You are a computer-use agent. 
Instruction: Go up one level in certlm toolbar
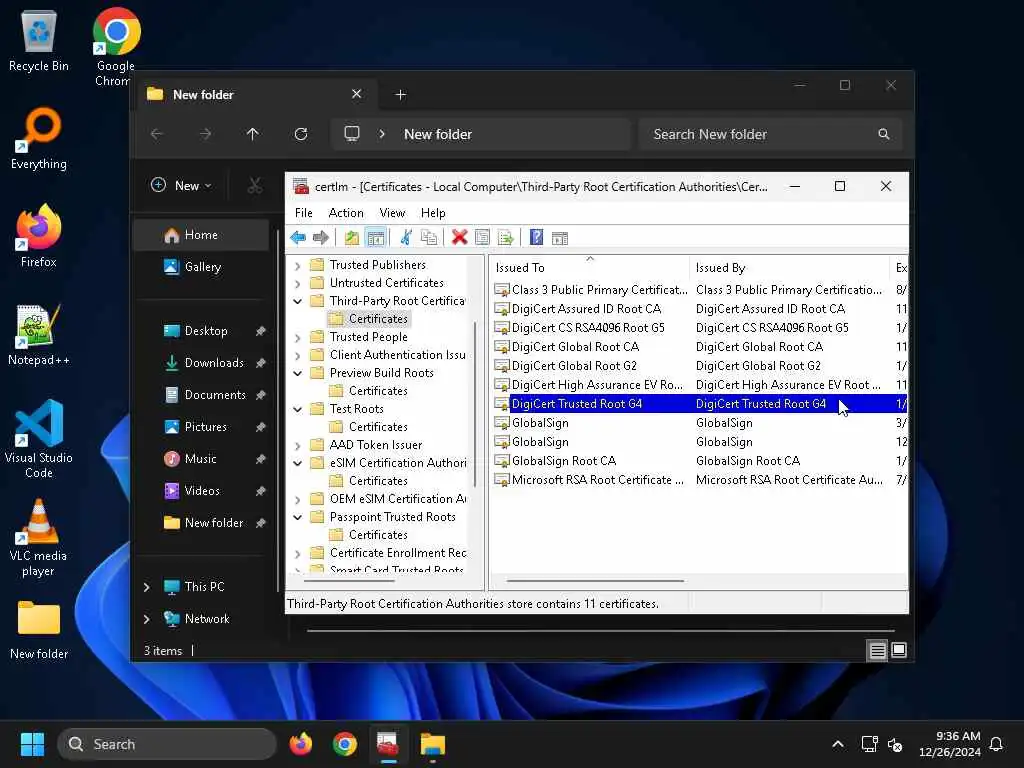(352, 238)
